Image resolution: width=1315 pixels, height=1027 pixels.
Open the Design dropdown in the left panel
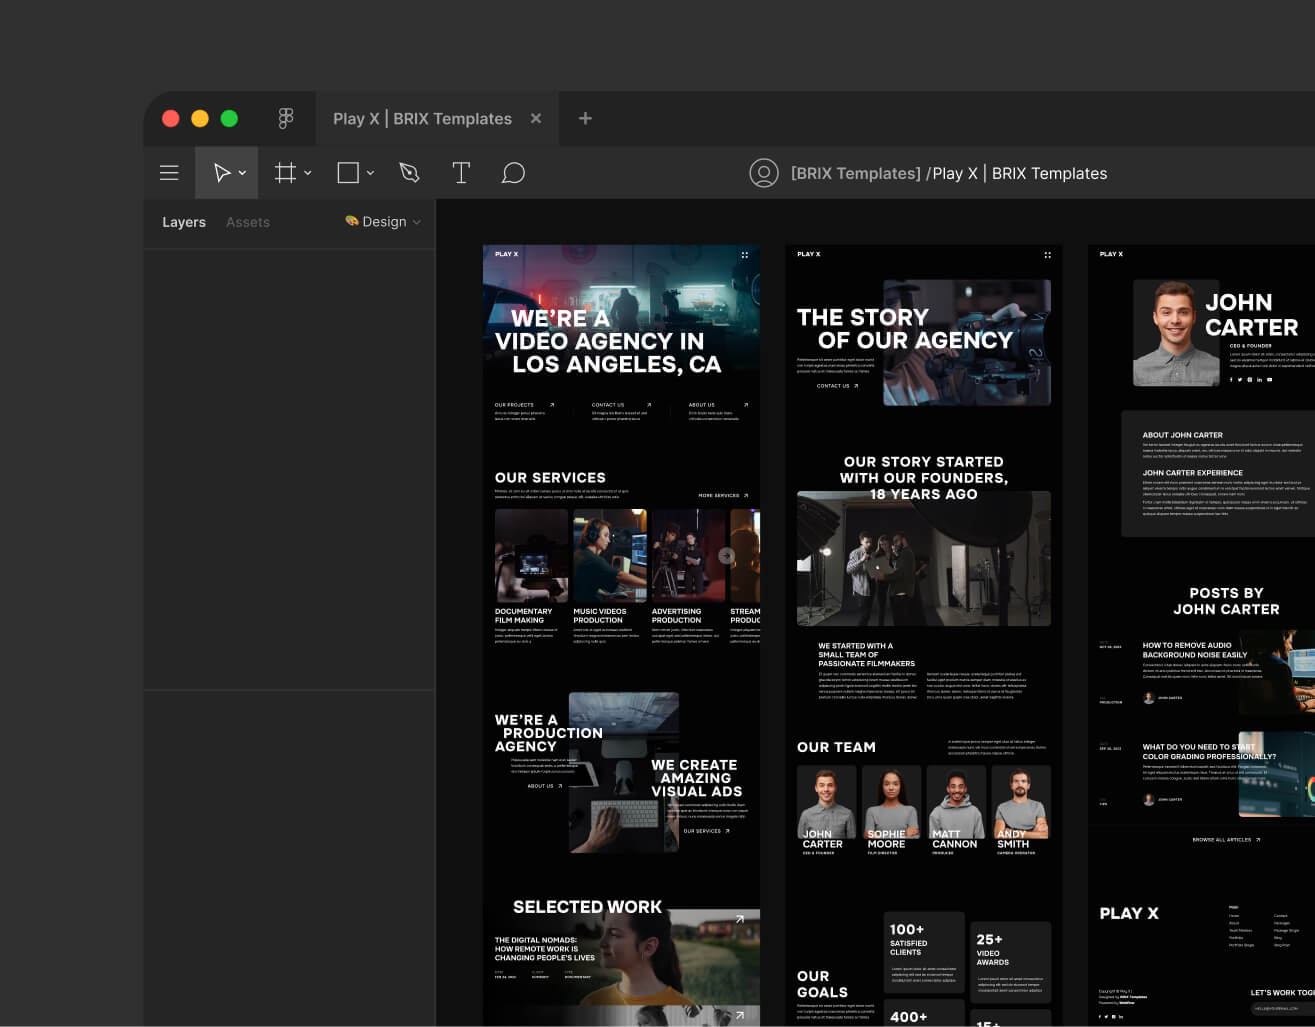(x=383, y=222)
